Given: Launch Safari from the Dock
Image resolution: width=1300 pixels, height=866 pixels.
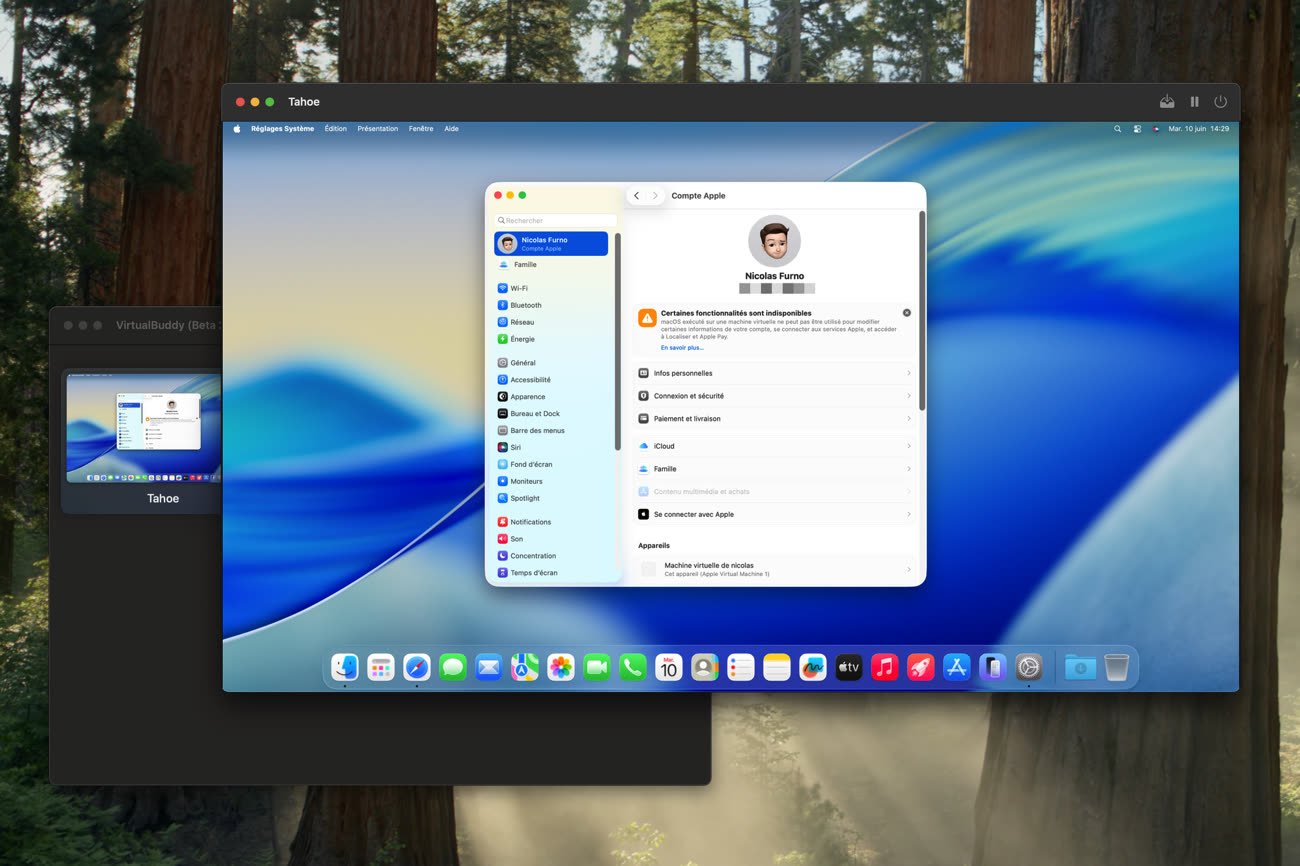Looking at the screenshot, I should pyautogui.click(x=417, y=667).
